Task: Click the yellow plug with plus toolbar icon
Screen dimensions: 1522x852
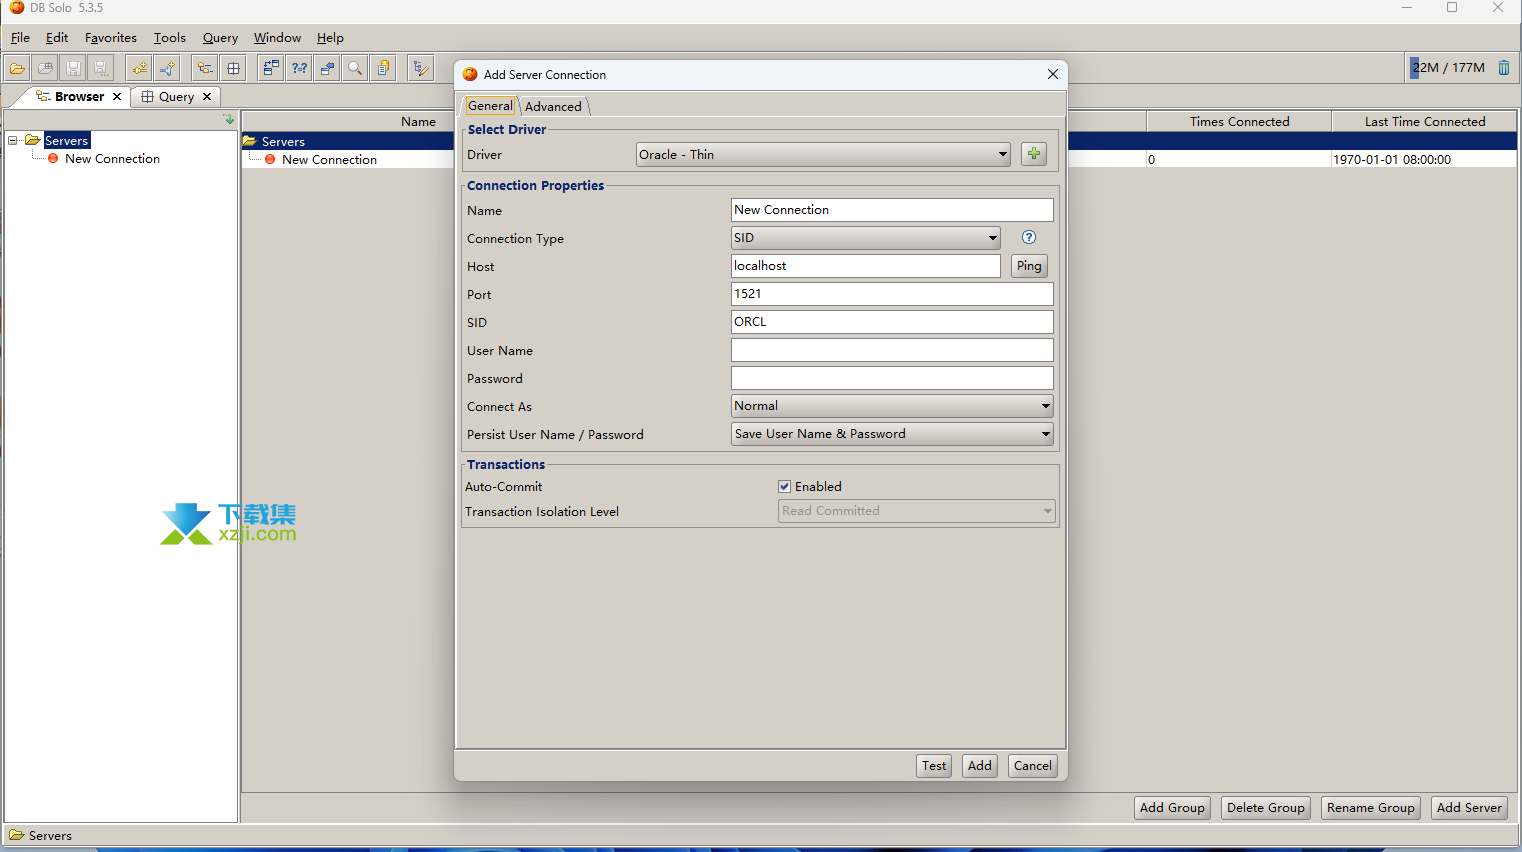Action: pyautogui.click(x=140, y=68)
